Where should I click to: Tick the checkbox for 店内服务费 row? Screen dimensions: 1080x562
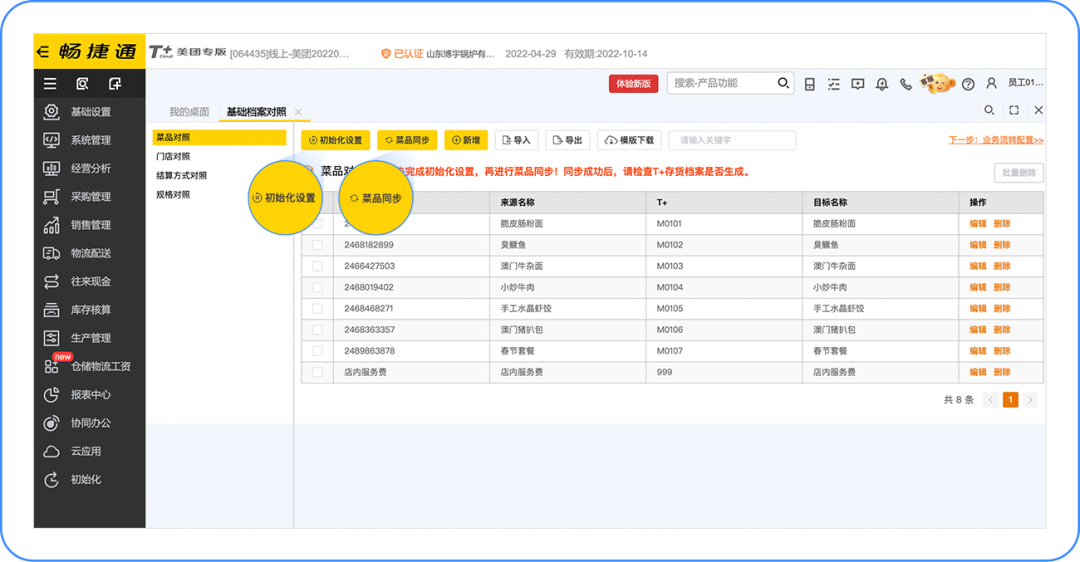point(317,372)
